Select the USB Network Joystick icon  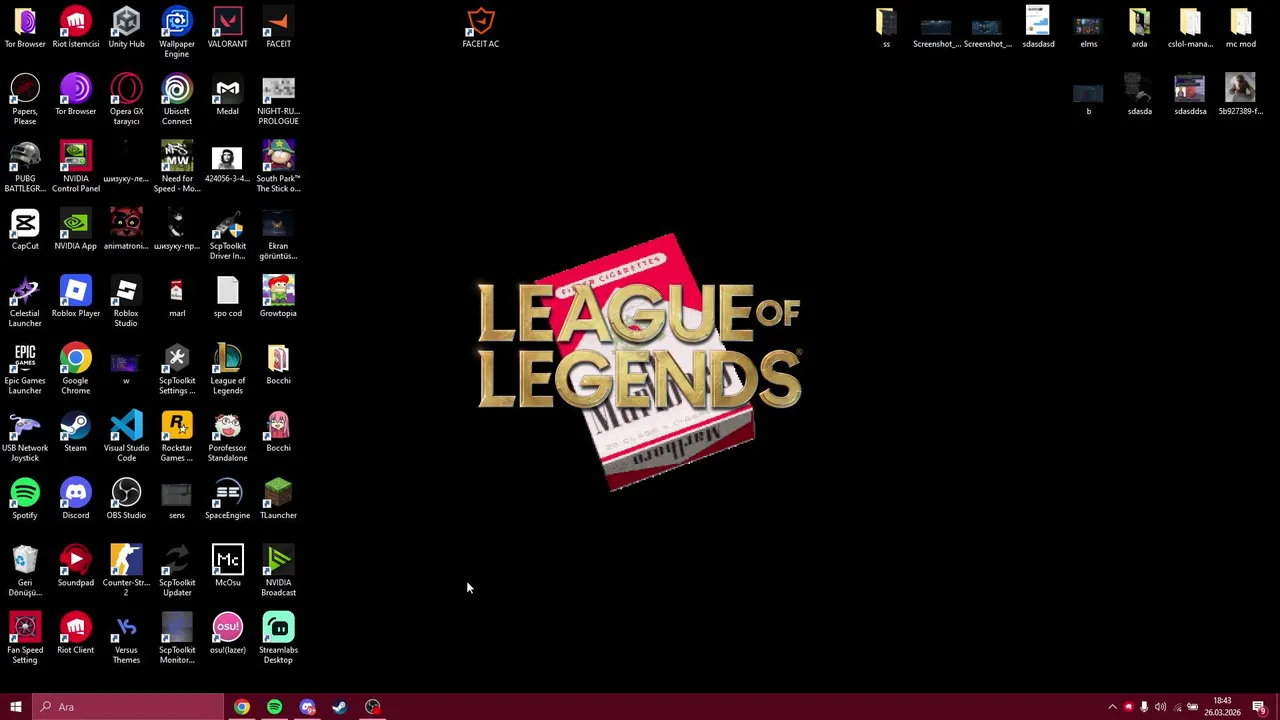click(25, 436)
